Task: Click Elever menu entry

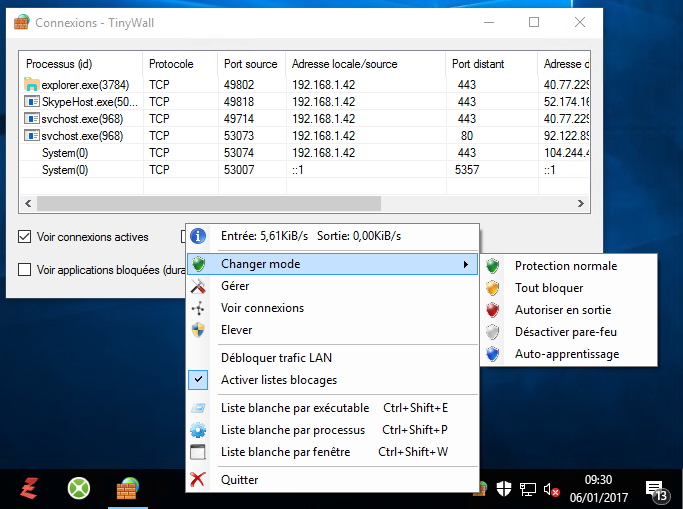Action: 333,330
